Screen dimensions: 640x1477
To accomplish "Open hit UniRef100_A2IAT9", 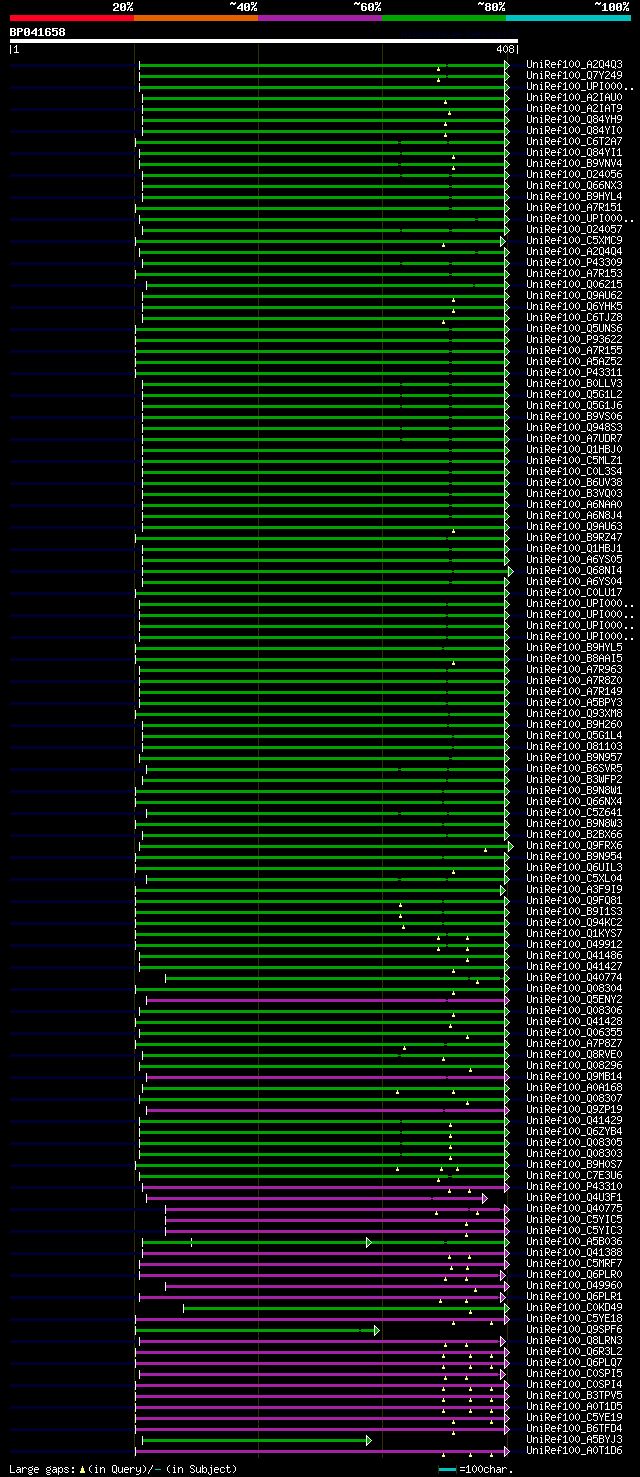I will [x=574, y=108].
